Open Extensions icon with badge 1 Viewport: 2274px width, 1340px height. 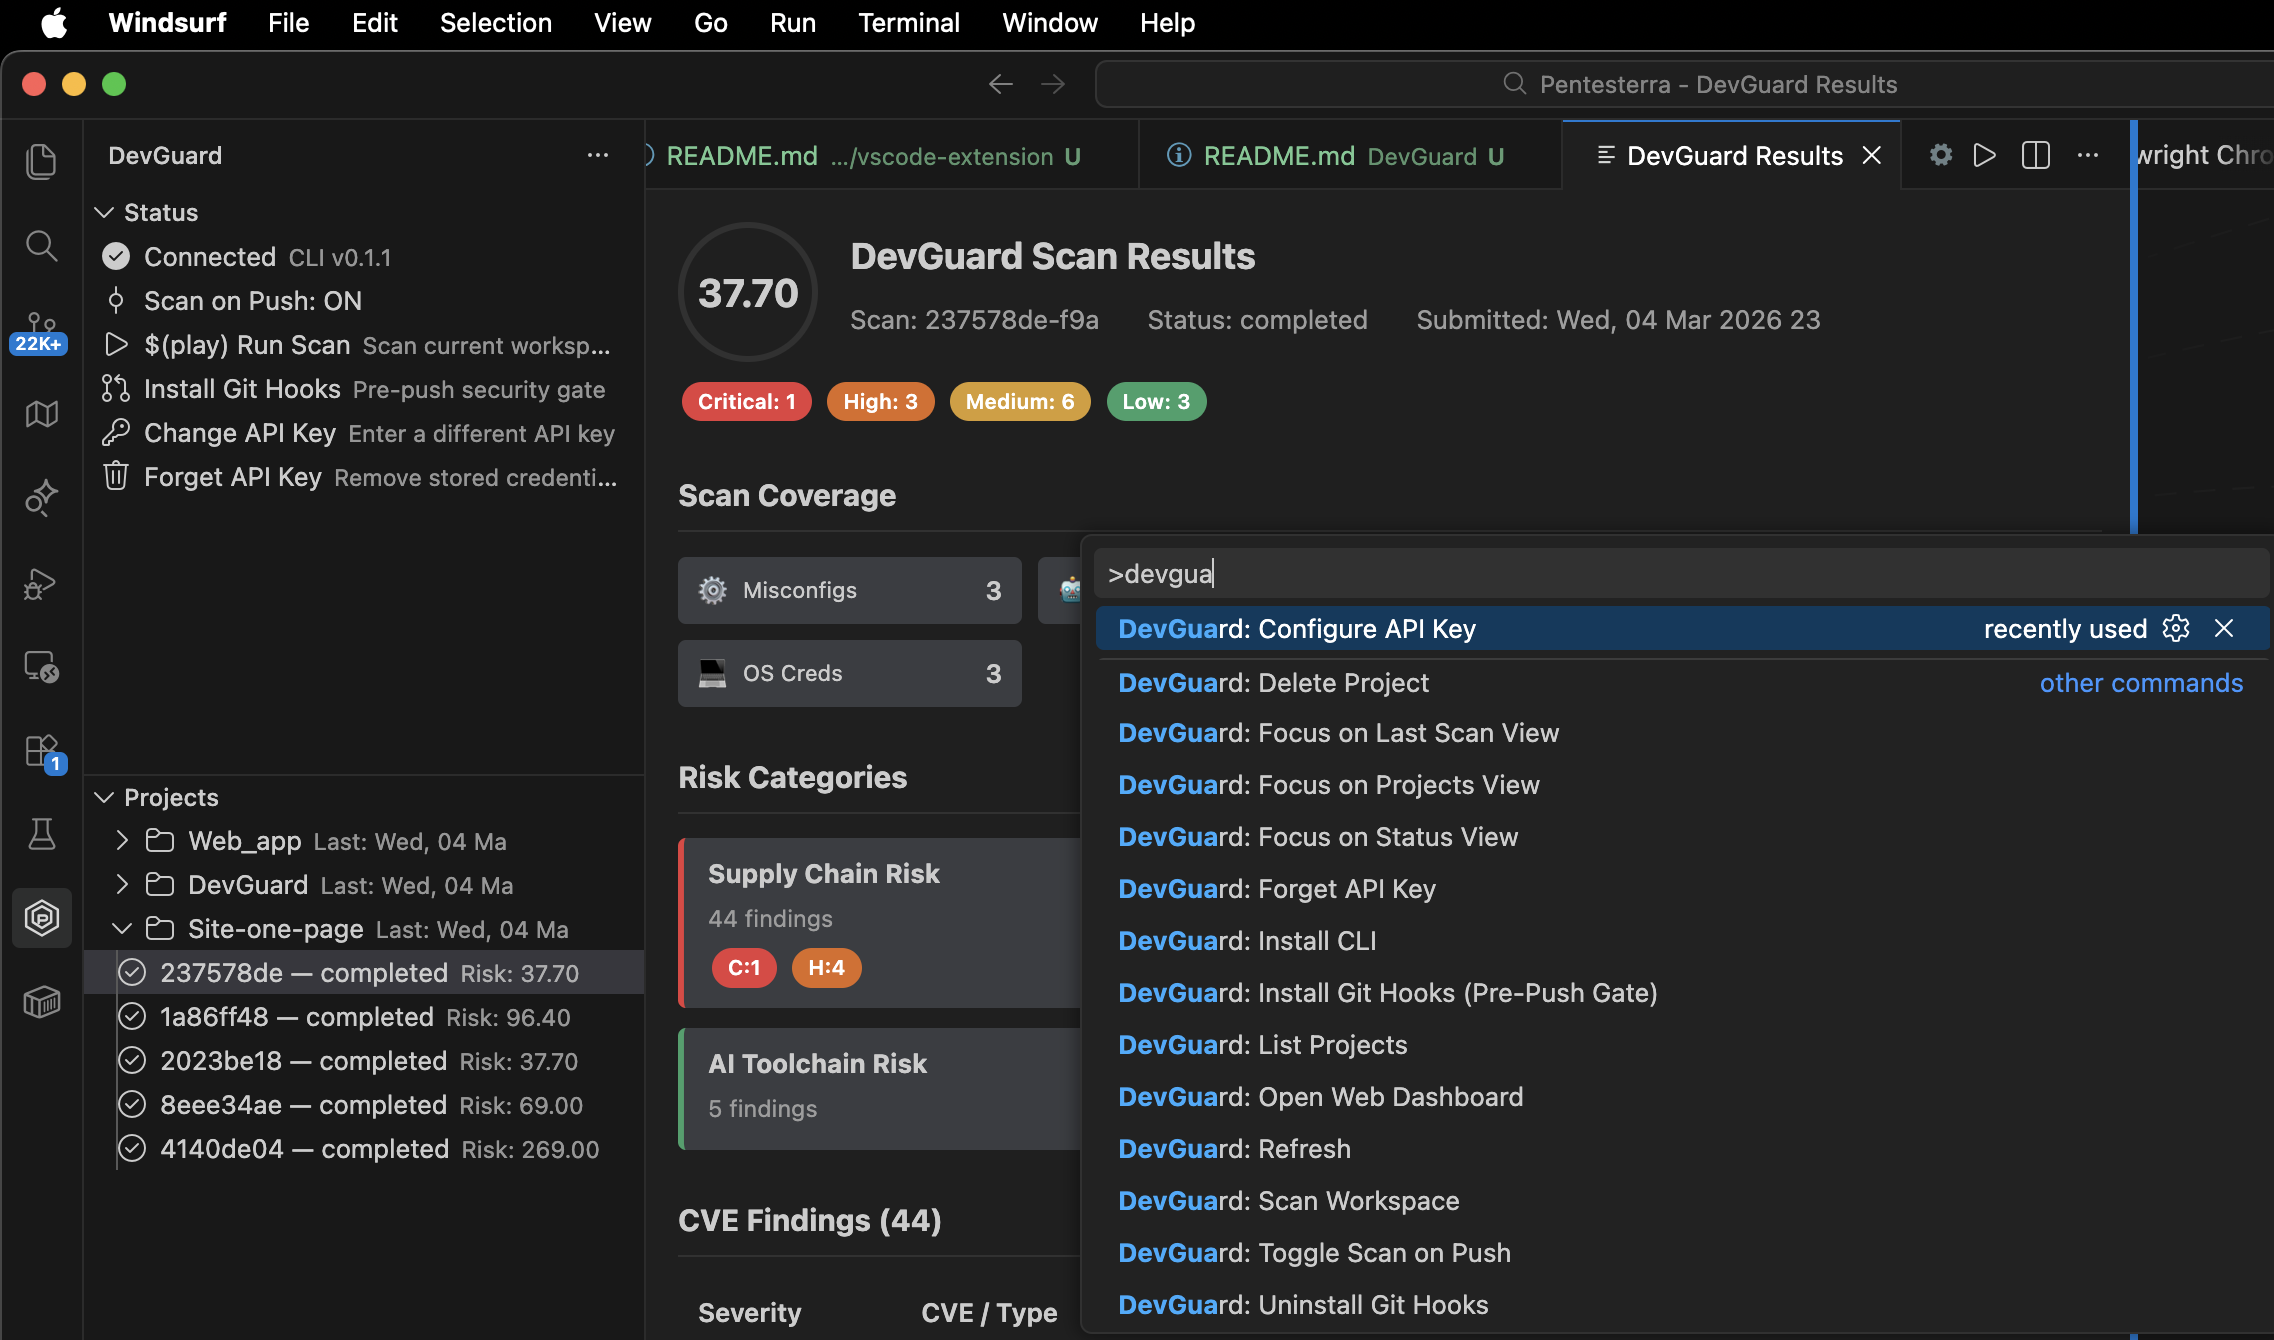41,751
